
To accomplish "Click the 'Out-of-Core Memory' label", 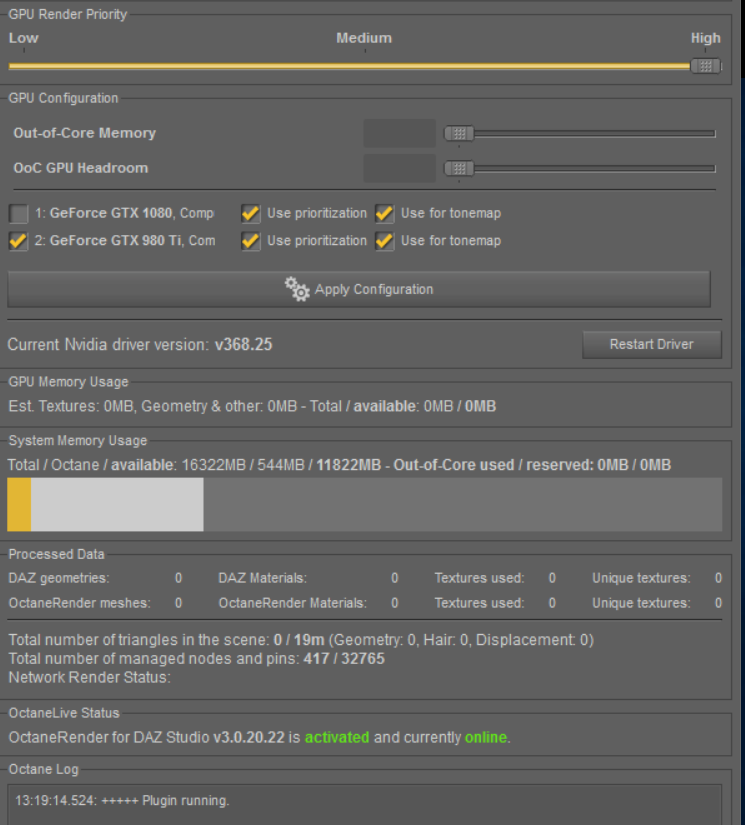I will (x=85, y=133).
